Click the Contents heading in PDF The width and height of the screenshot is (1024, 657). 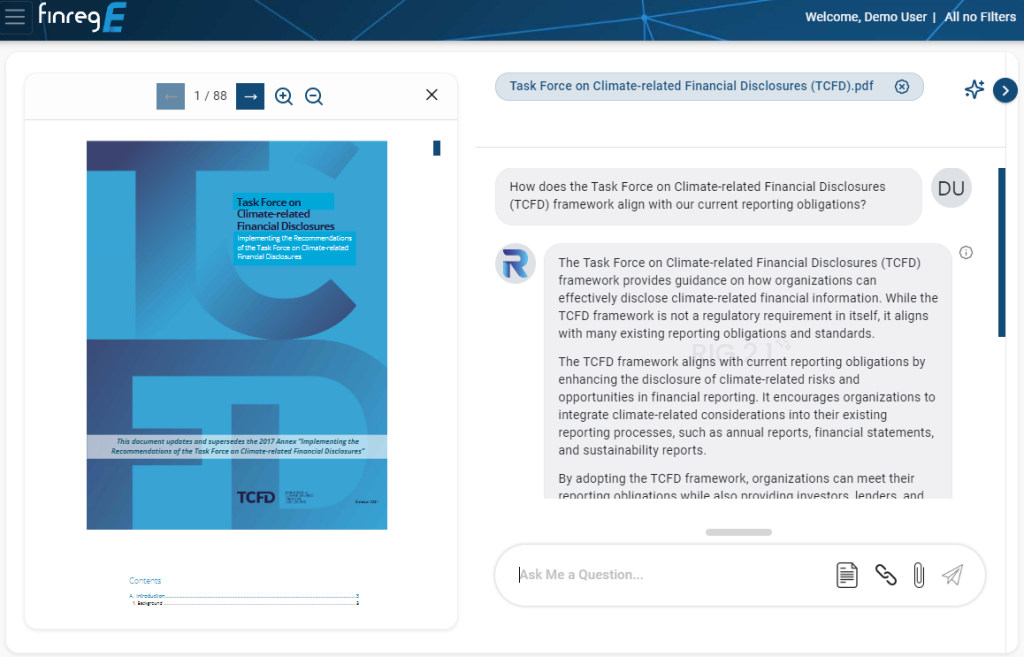point(145,581)
